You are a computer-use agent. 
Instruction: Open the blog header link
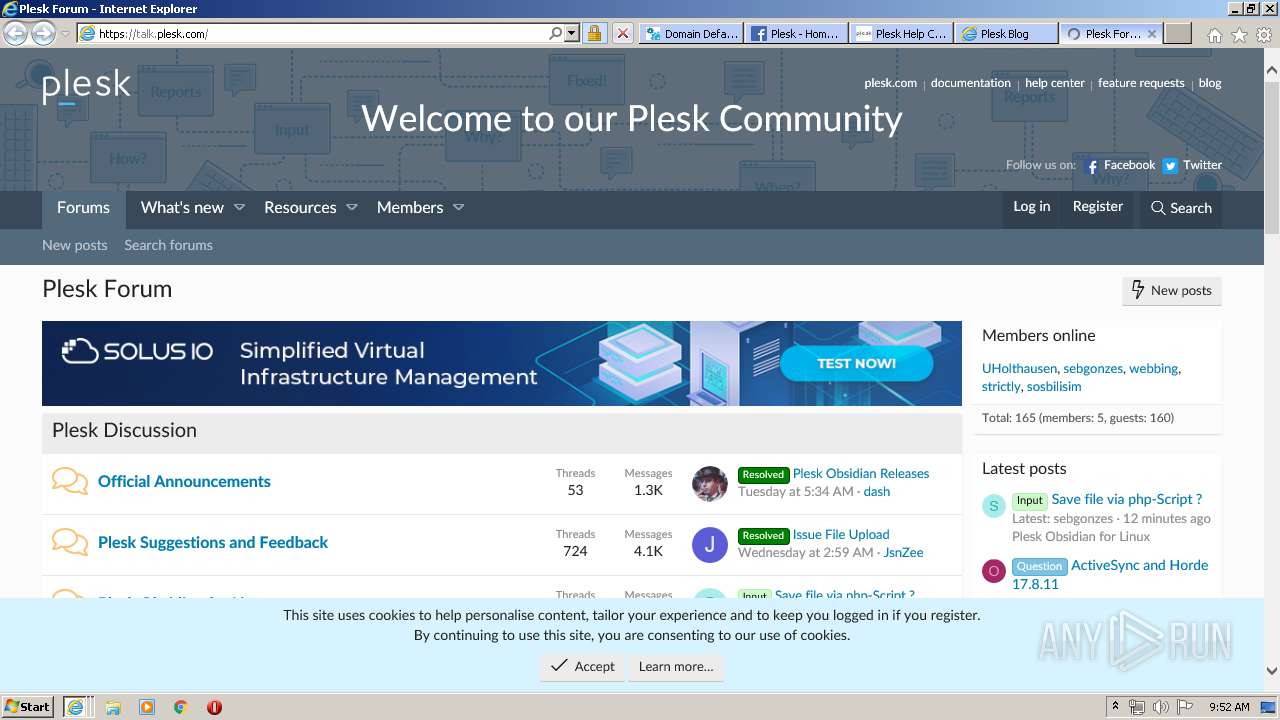[x=1210, y=83]
